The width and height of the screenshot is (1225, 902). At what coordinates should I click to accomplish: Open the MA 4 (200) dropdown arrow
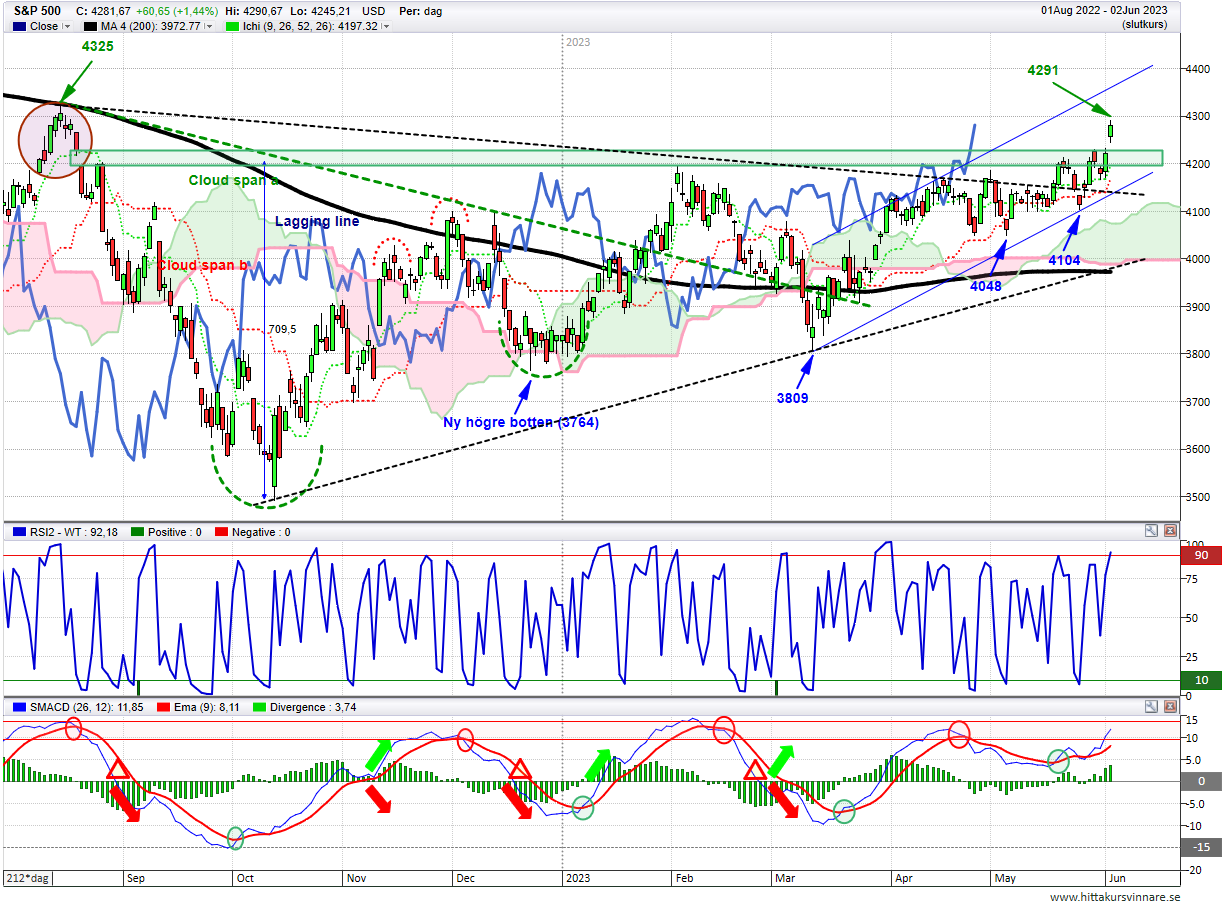[209, 27]
